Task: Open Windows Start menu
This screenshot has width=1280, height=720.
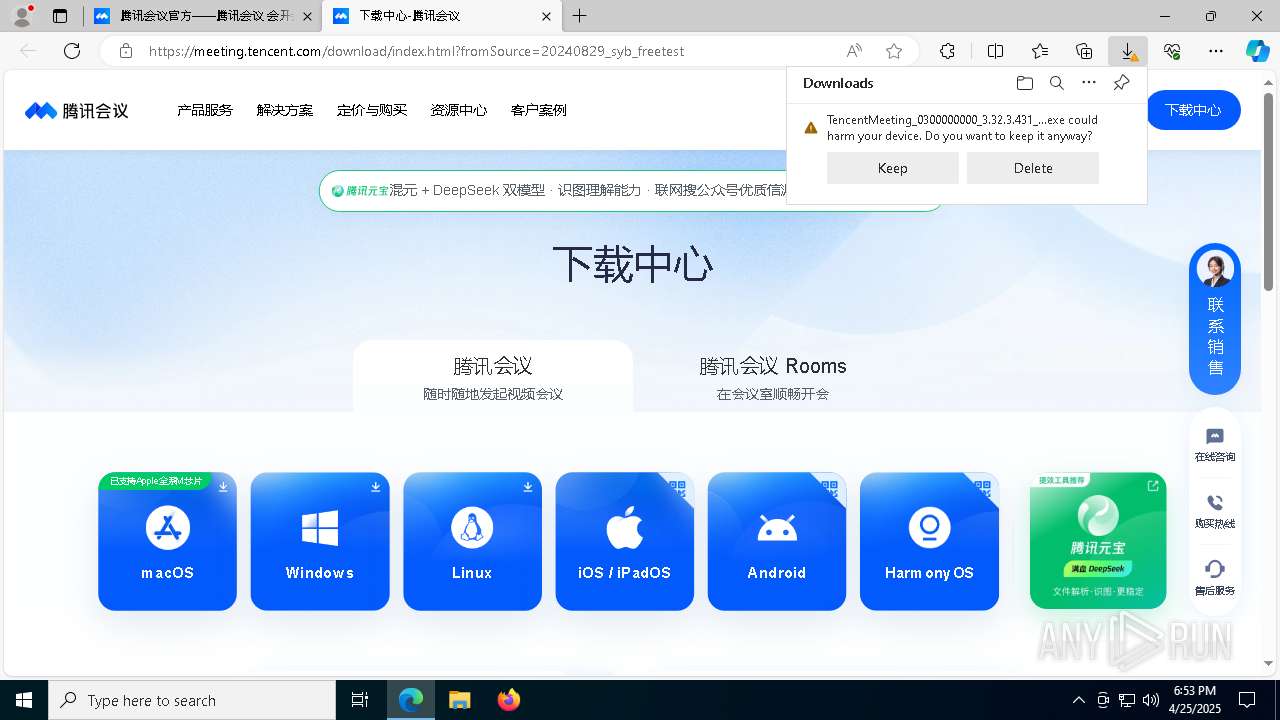Action: (24, 700)
